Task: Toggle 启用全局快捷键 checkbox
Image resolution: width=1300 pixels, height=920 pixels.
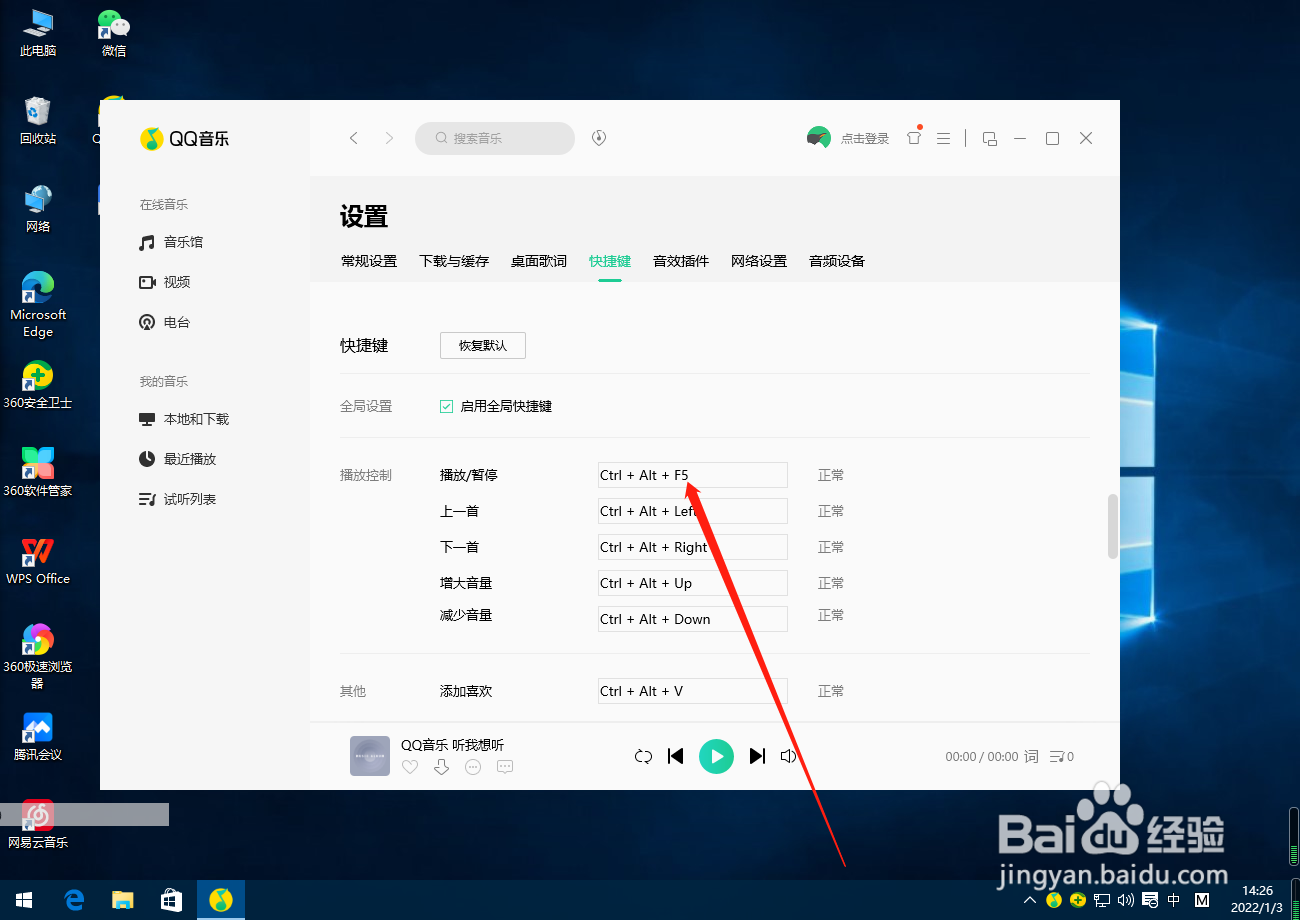Action: coord(447,406)
